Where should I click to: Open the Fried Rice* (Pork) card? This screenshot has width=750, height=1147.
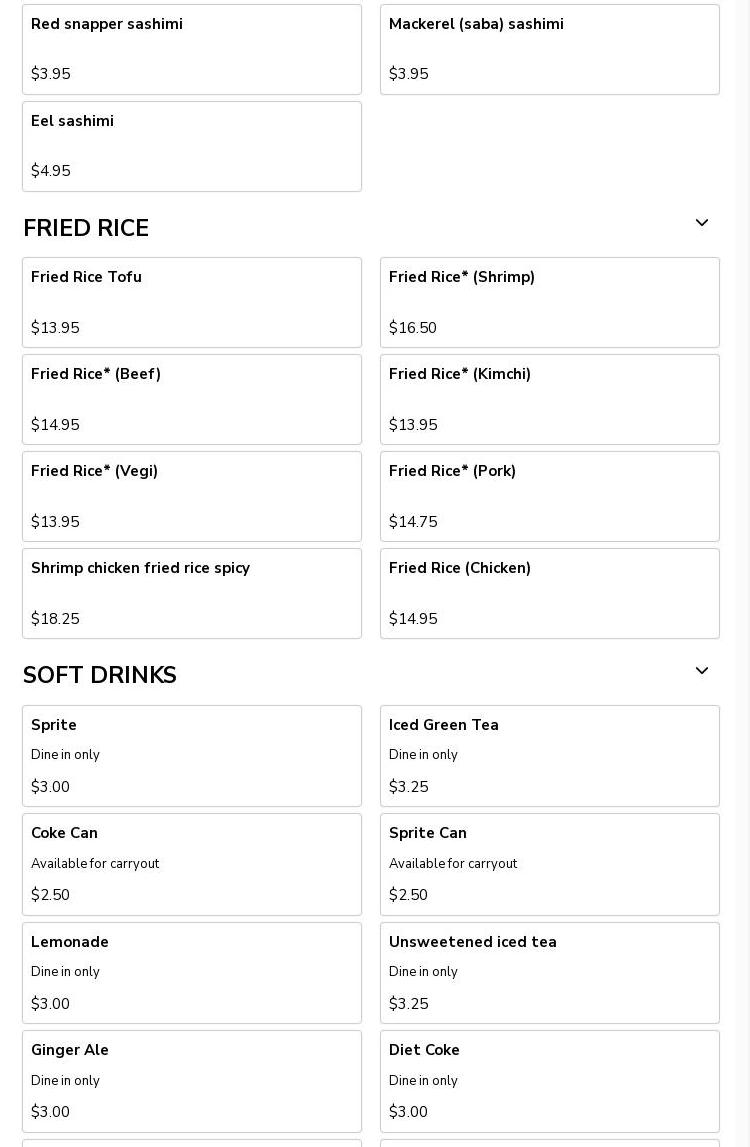point(550,497)
